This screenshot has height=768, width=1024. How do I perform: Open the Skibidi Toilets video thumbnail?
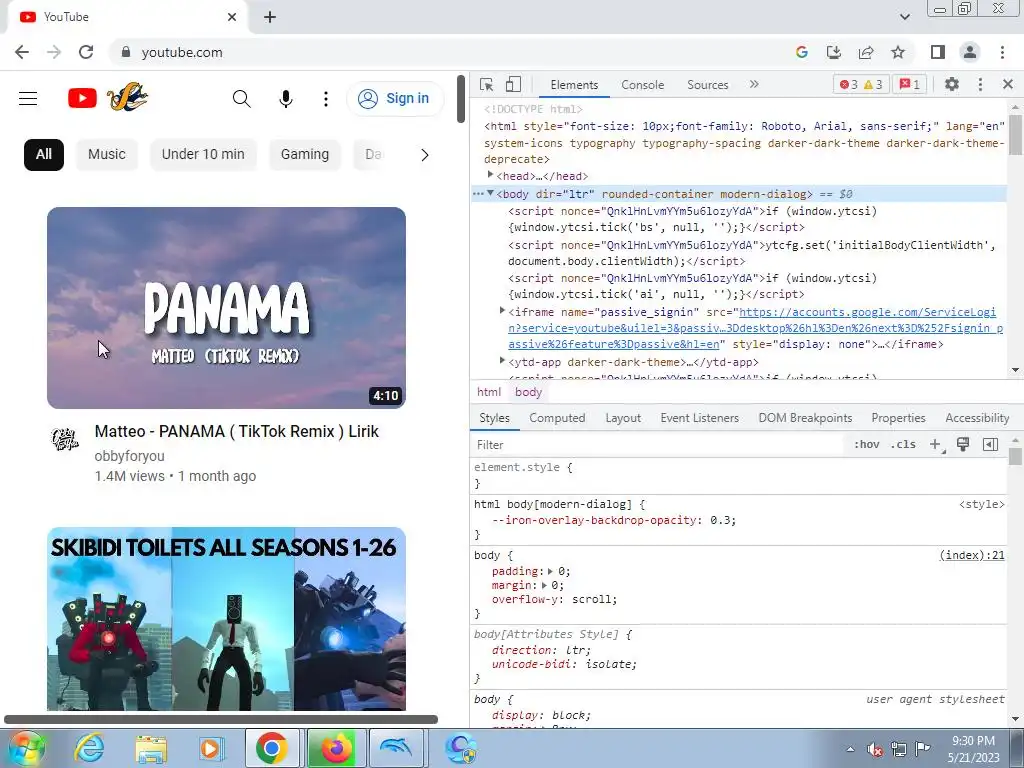pos(227,618)
